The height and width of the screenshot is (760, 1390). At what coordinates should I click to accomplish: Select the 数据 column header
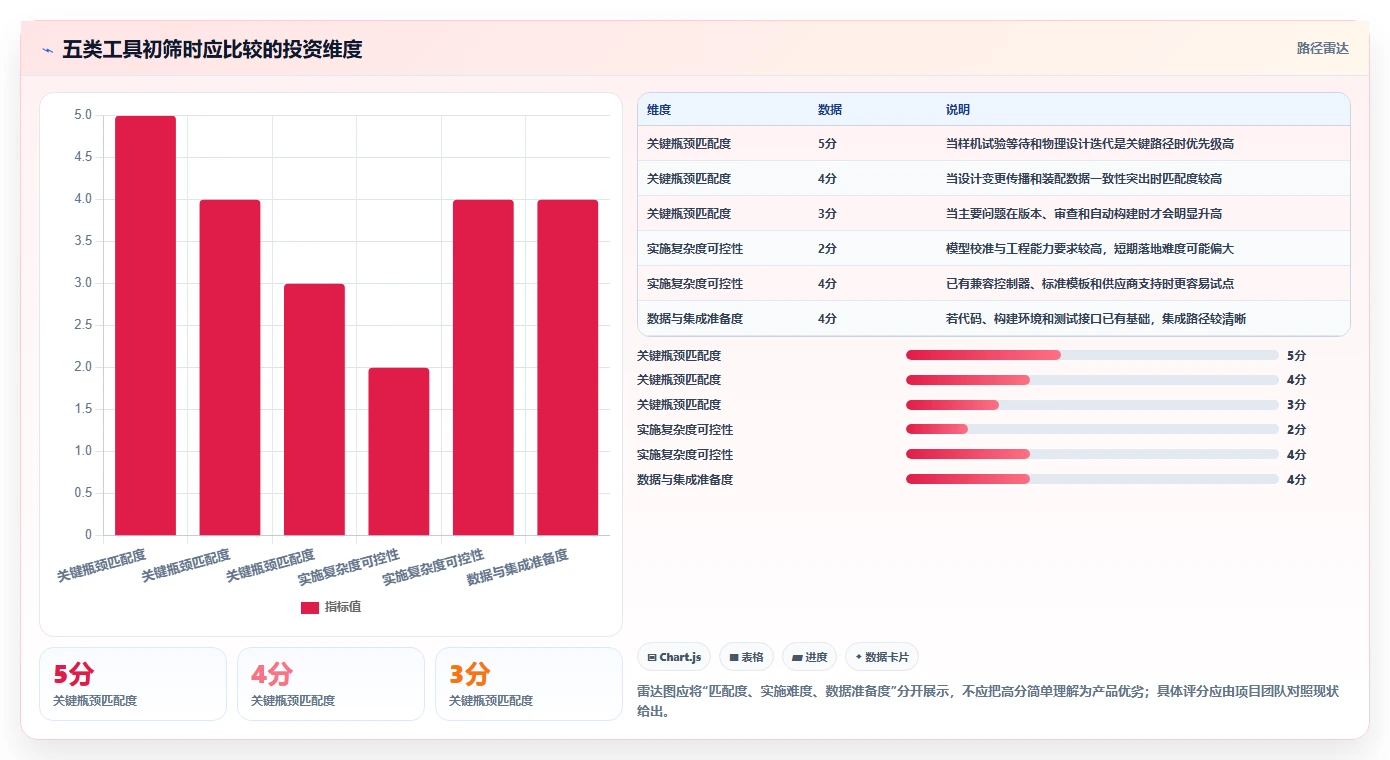click(x=830, y=109)
